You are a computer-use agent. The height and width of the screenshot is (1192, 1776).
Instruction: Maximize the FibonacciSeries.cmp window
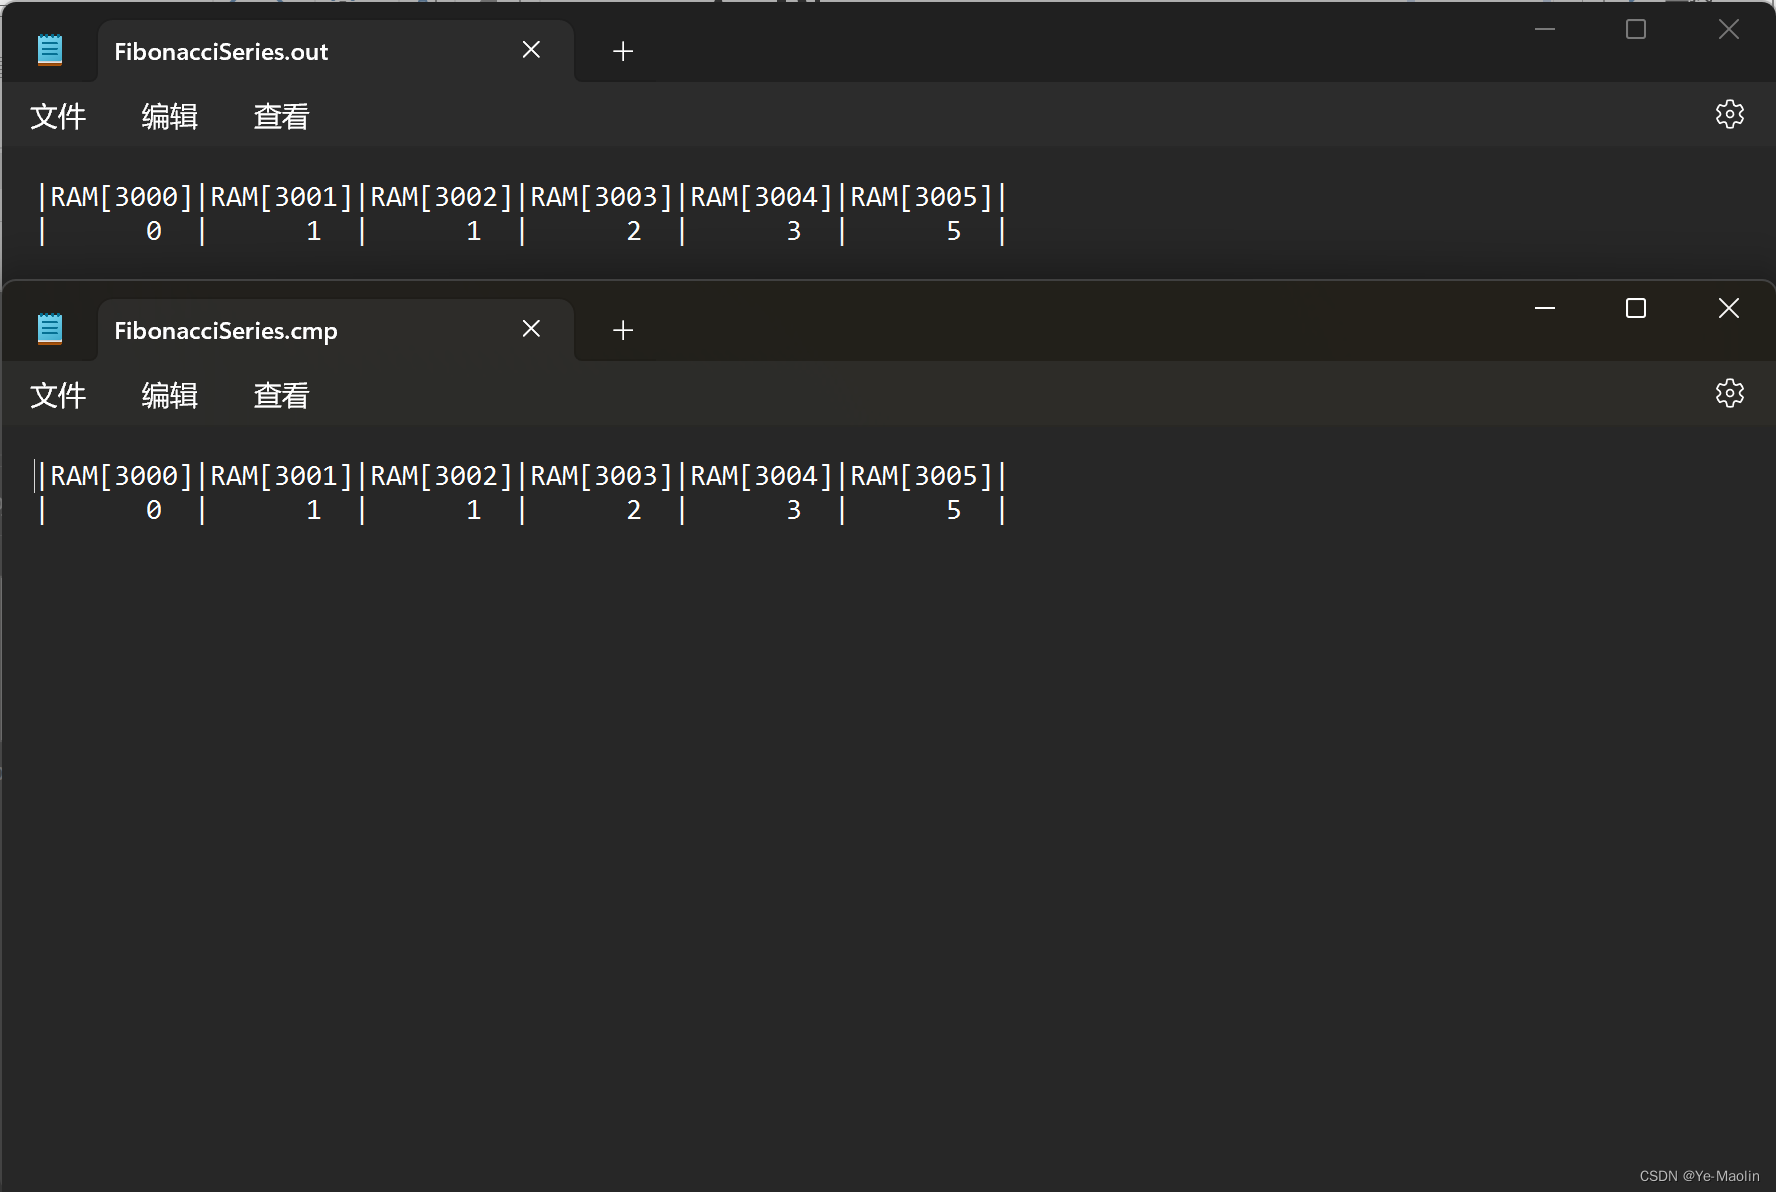1636,308
